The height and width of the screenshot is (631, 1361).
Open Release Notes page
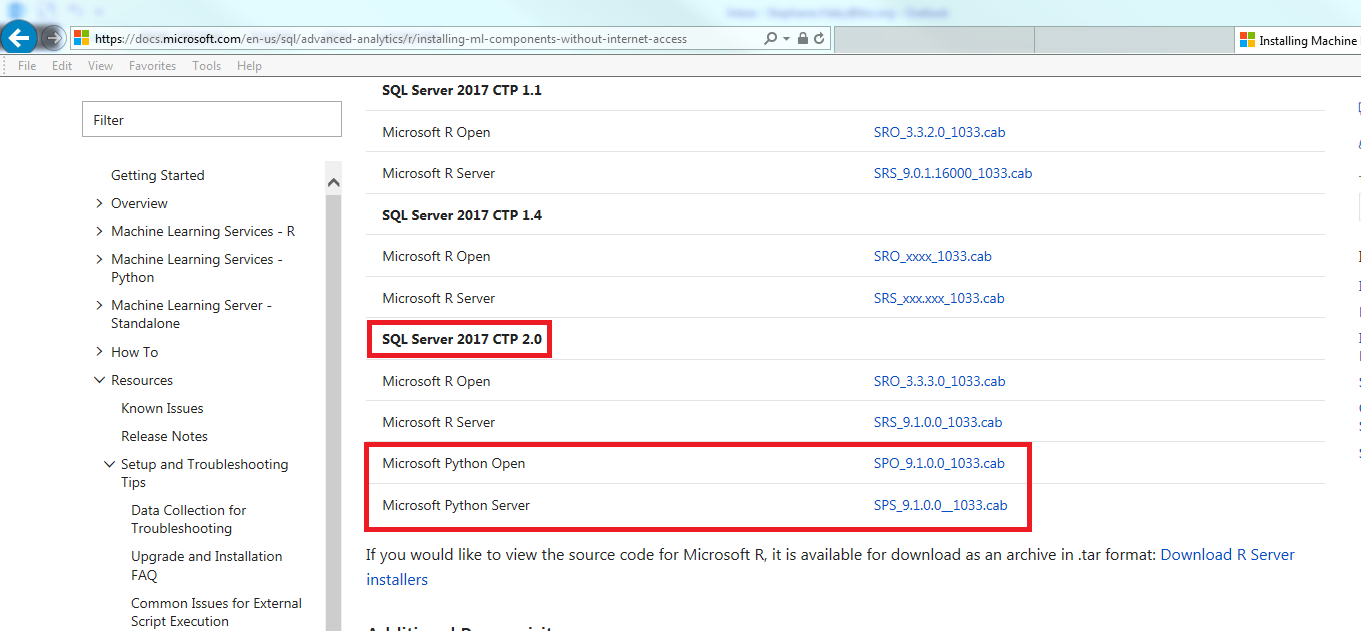[164, 436]
